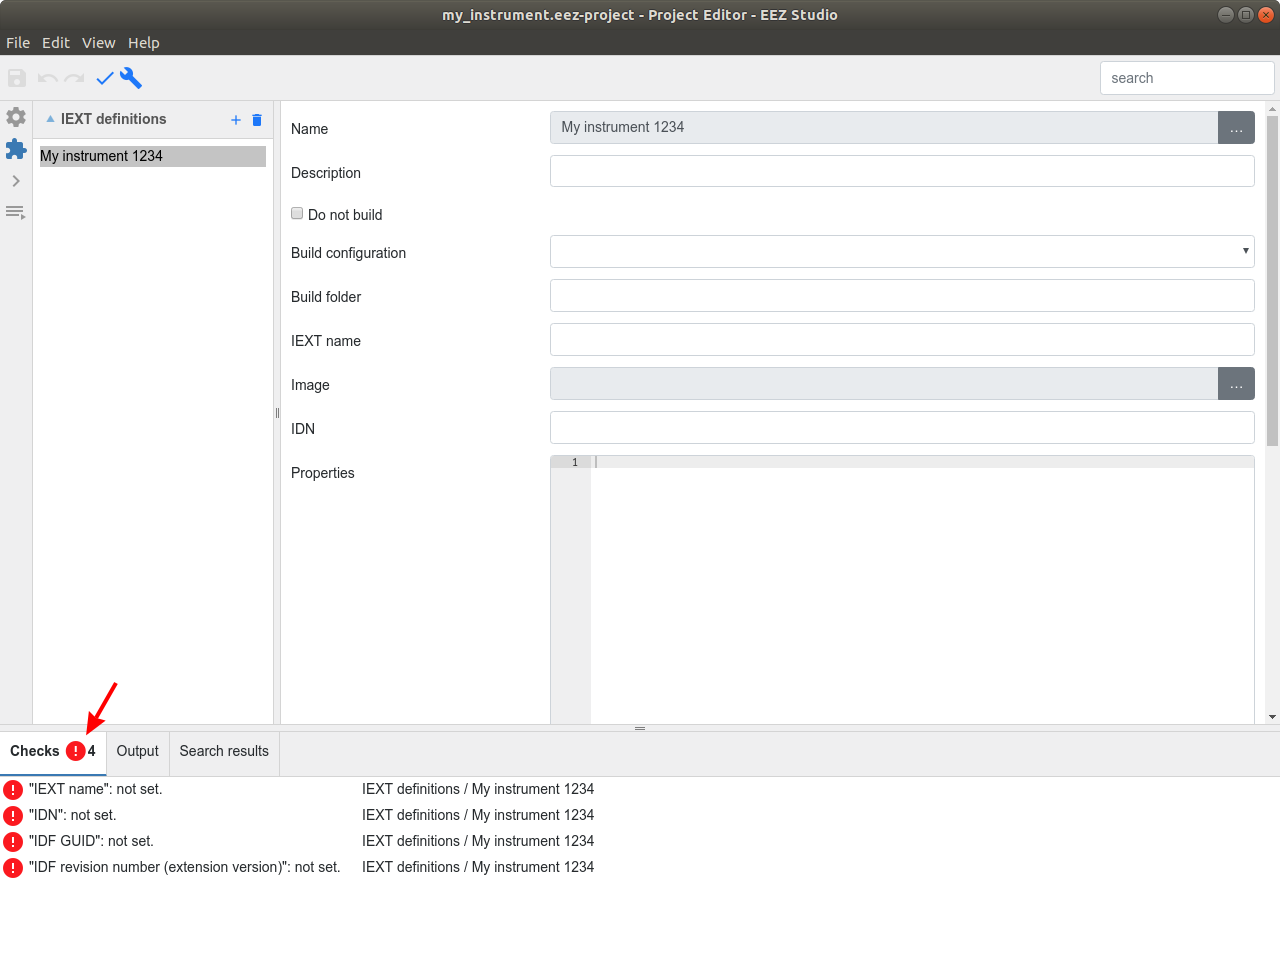Click the IDN input field
The image size is (1280, 960).
pos(902,427)
